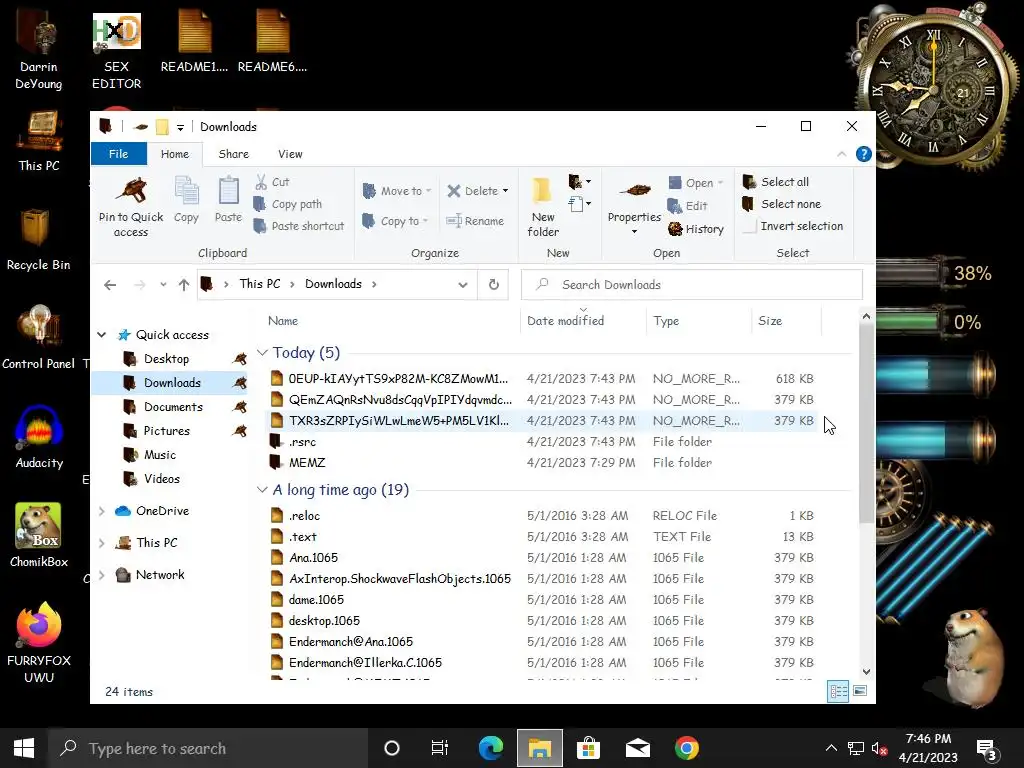Click the Copy path command
Viewport: 1024px width, 768px height.
[x=287, y=204]
